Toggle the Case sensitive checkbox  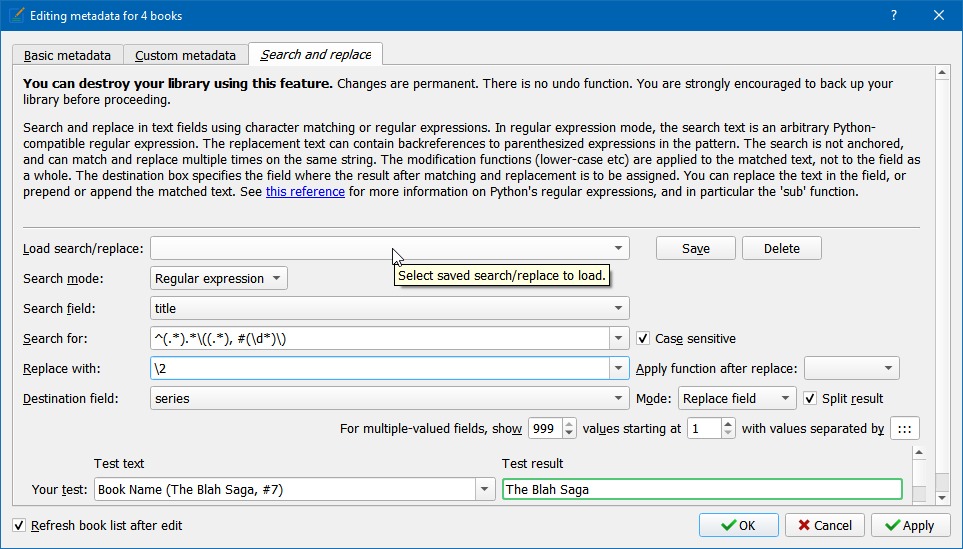click(x=643, y=339)
